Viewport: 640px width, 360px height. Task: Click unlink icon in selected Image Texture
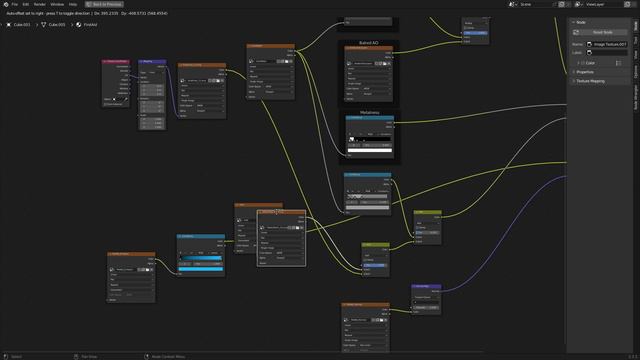302,227
